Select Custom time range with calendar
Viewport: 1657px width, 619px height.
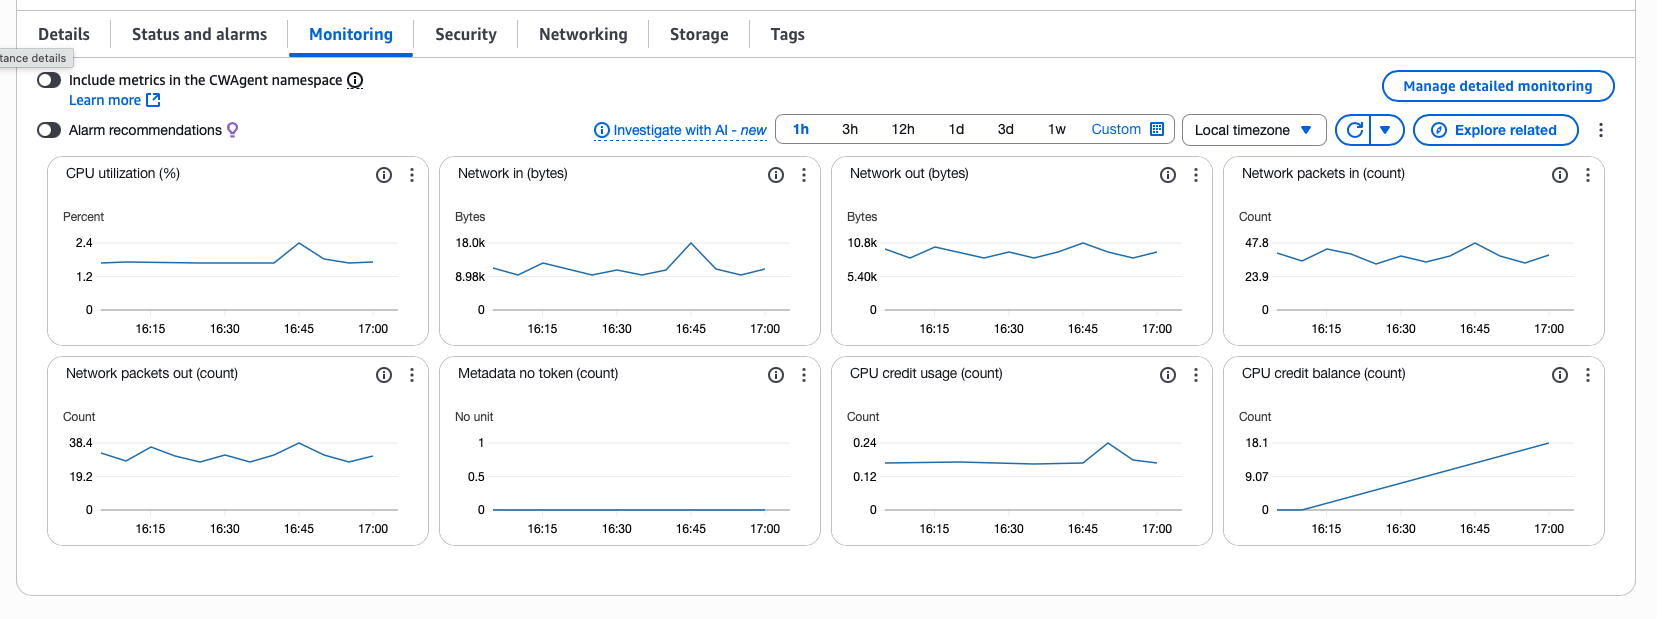coord(1127,130)
